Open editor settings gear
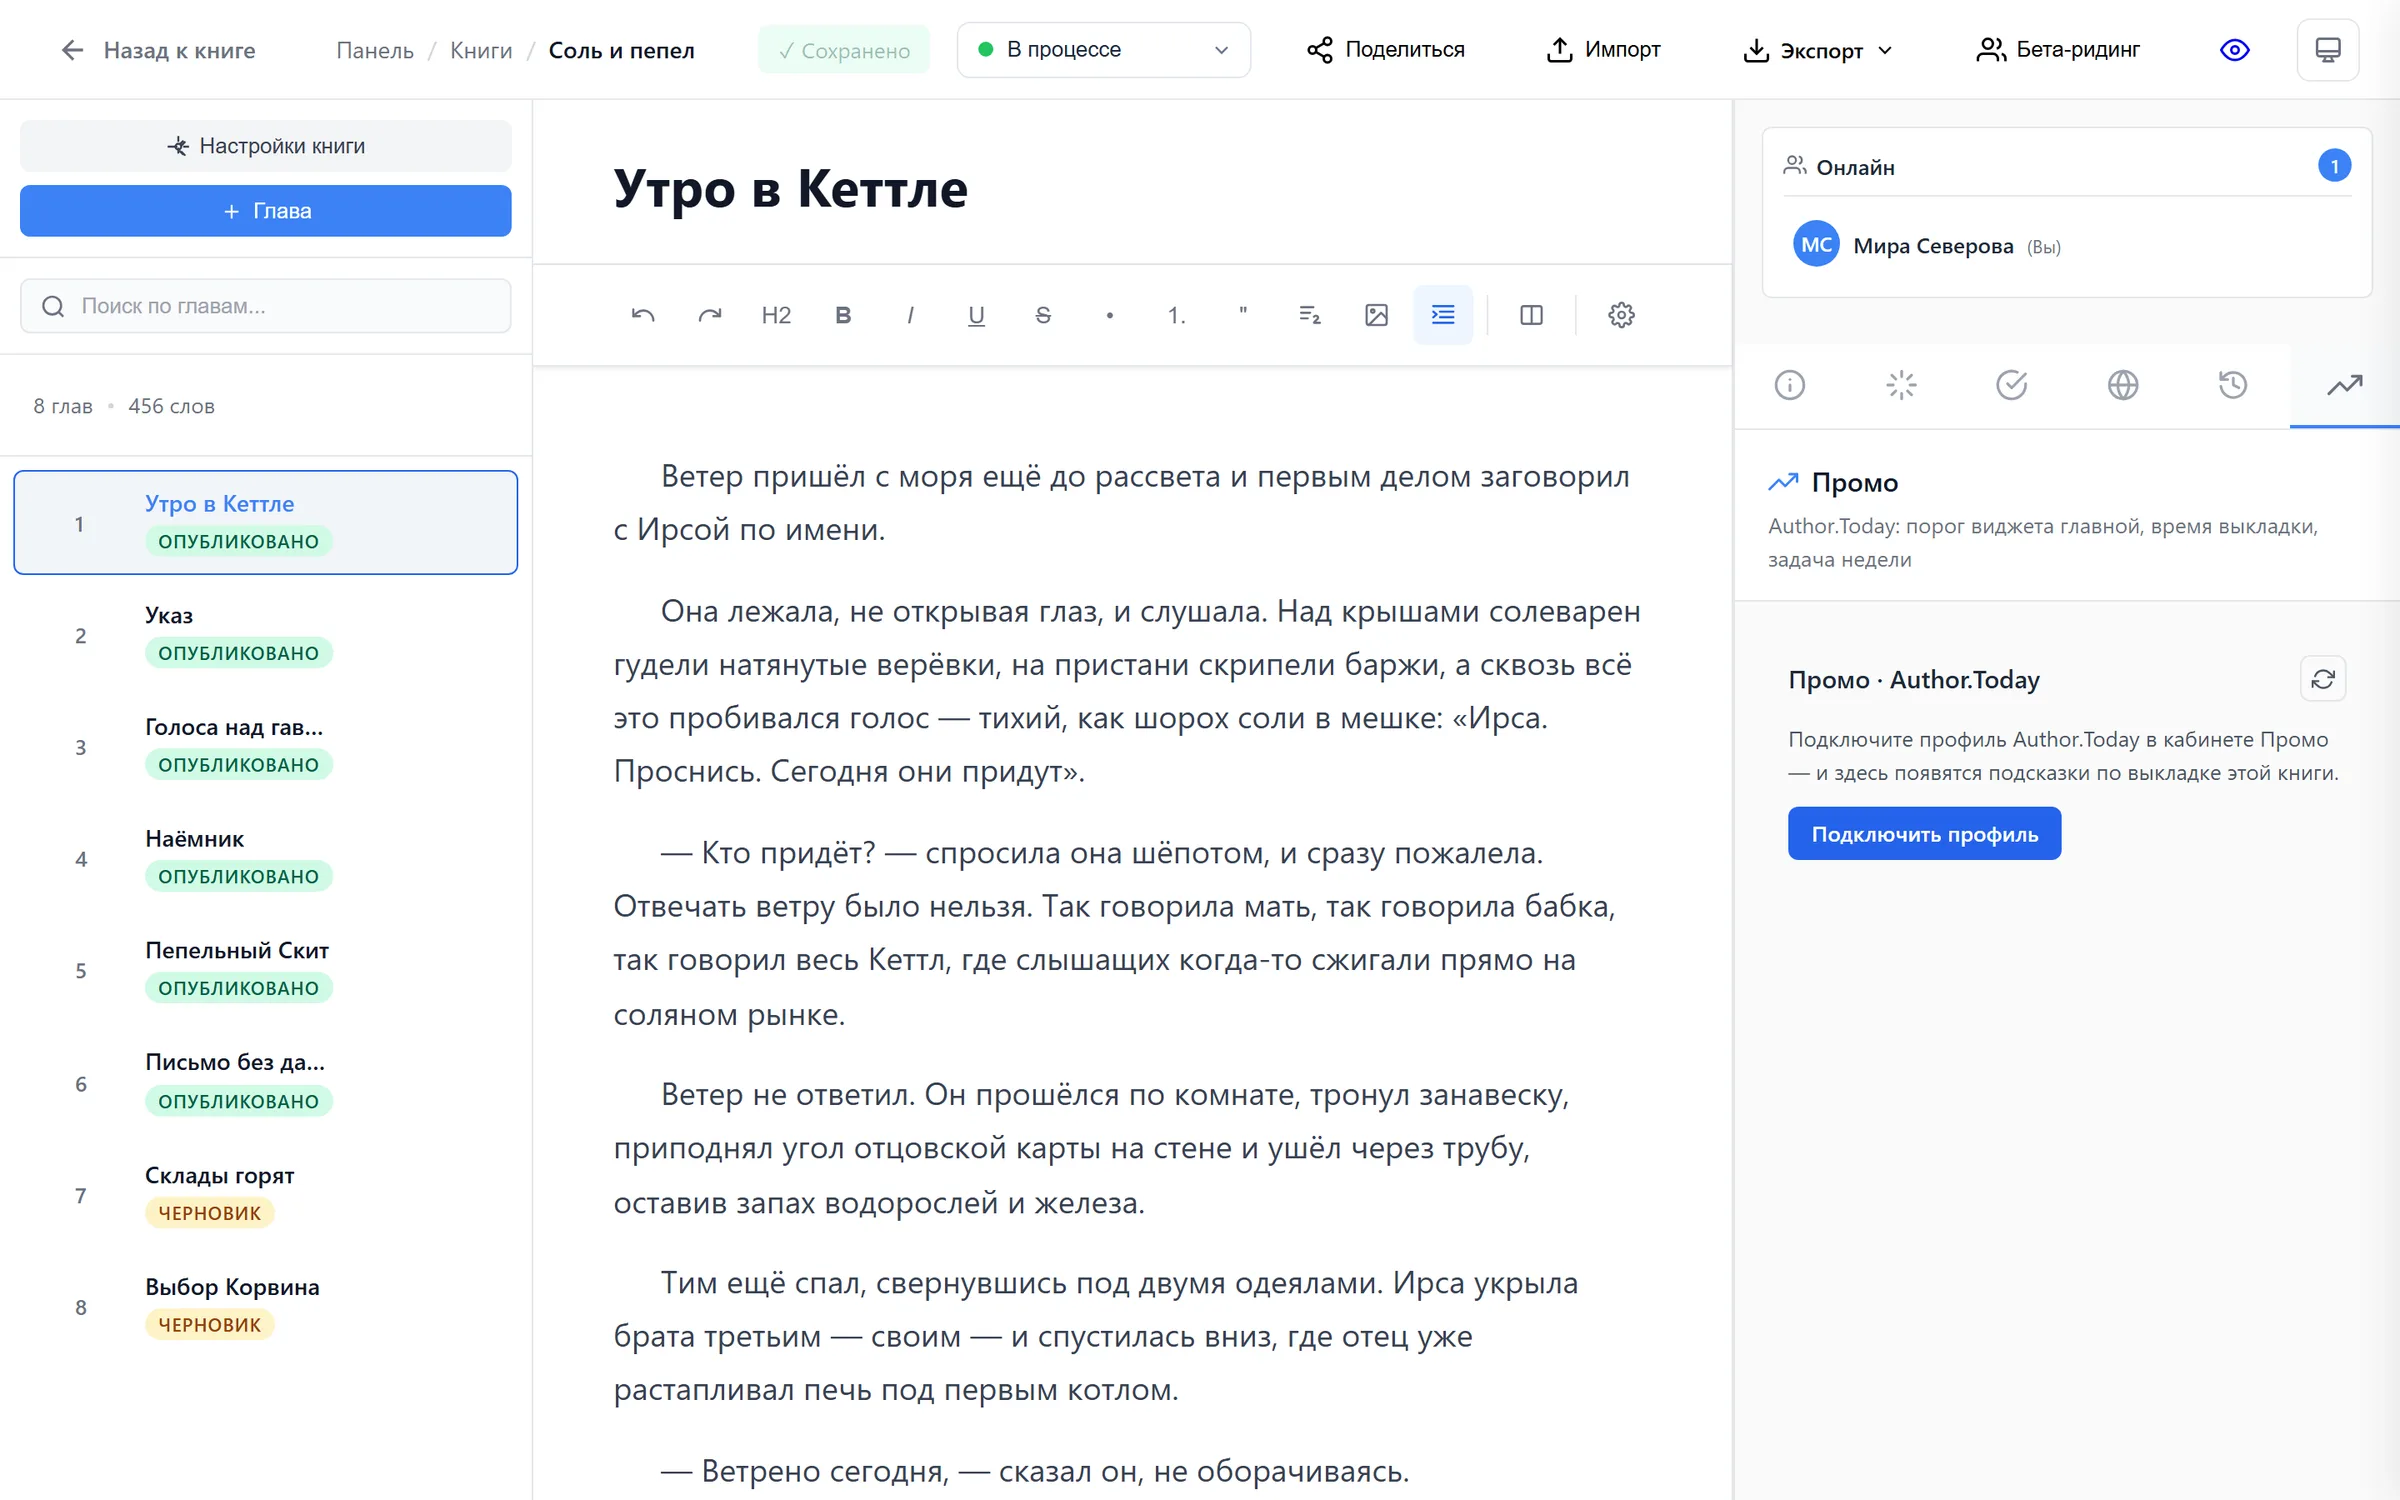The height and width of the screenshot is (1500, 2400). tap(1621, 315)
